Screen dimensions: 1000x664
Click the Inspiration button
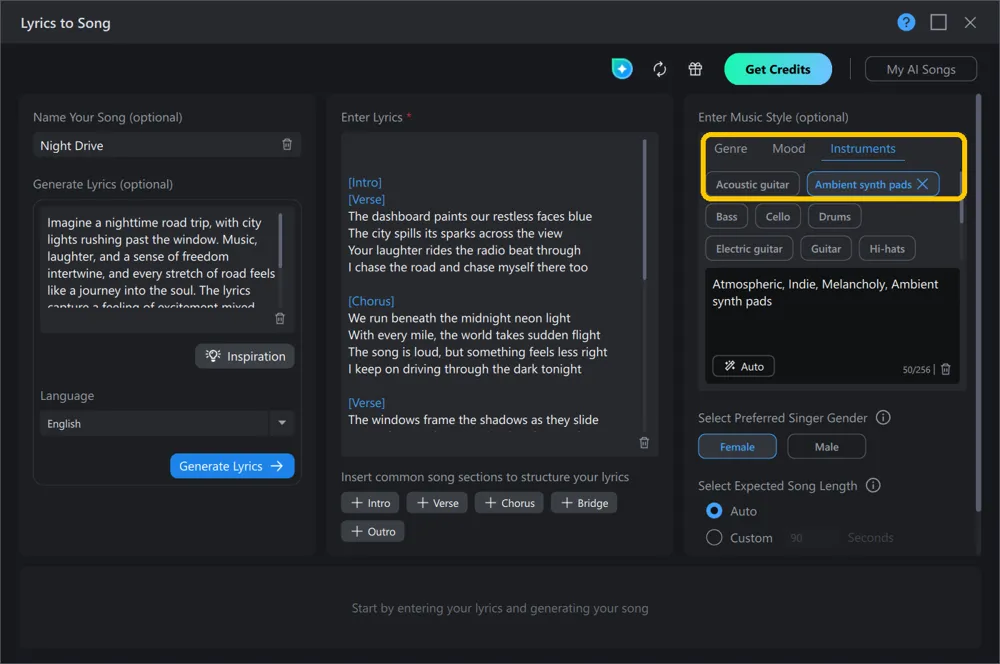(x=245, y=356)
